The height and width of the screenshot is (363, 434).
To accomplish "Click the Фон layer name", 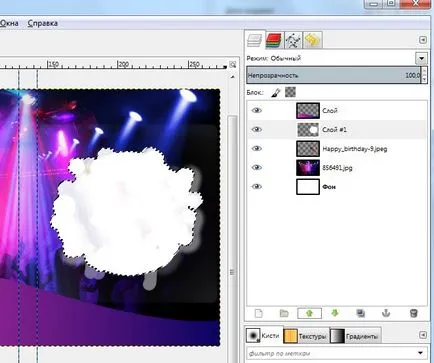I will (x=329, y=187).
